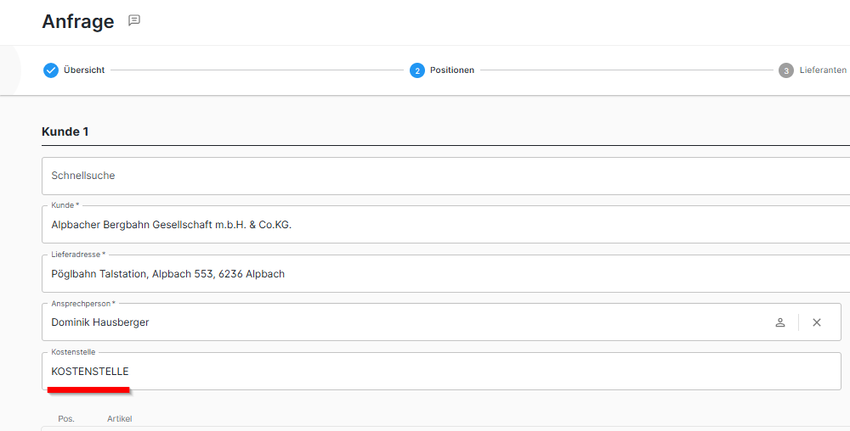Click the Kunde 1 section heading
850x431 pixels.
coord(65,132)
